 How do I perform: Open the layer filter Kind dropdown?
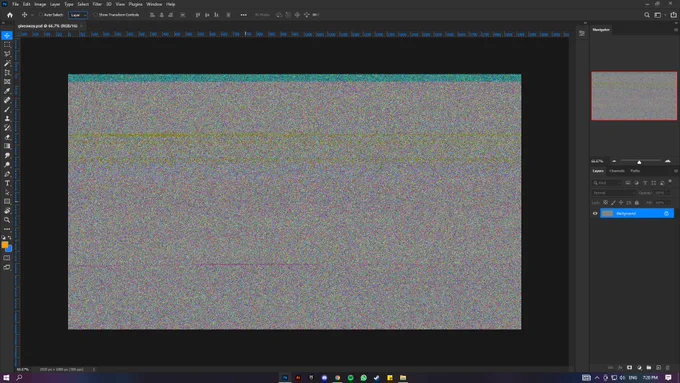pyautogui.click(x=607, y=183)
